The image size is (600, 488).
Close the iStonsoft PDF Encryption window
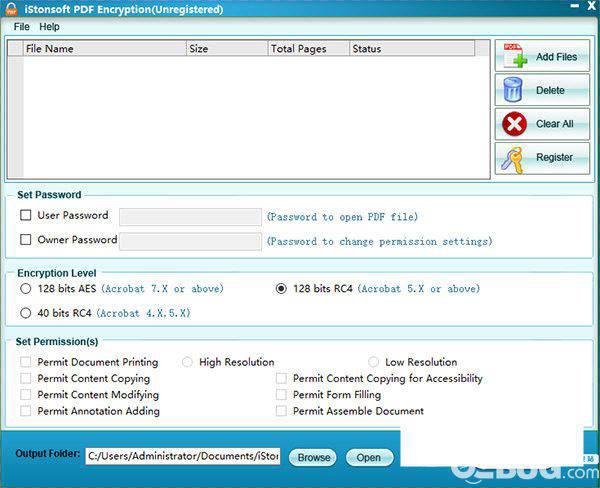point(592,5)
